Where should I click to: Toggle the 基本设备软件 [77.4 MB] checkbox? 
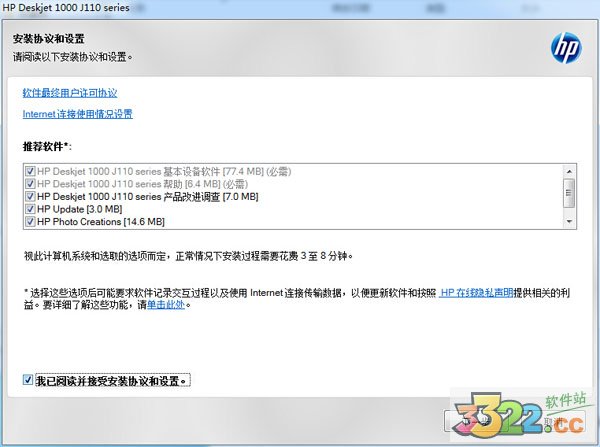(30, 171)
